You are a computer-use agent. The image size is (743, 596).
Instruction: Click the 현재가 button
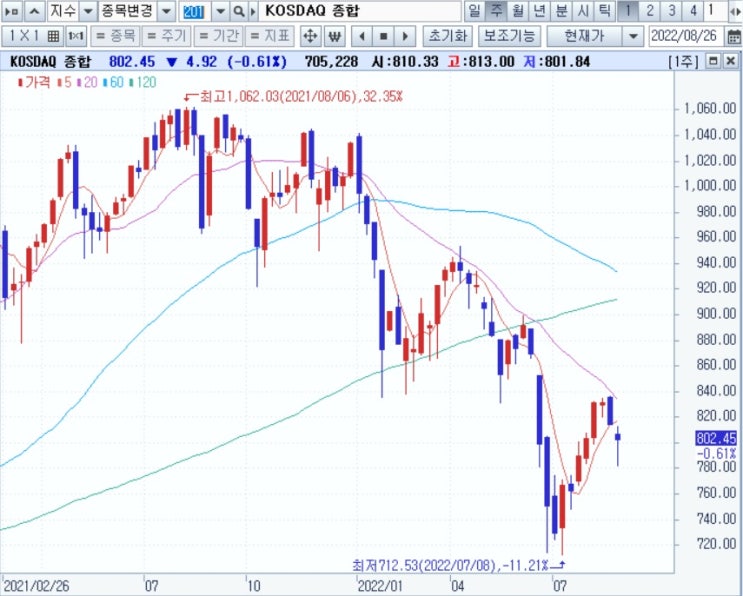point(584,36)
